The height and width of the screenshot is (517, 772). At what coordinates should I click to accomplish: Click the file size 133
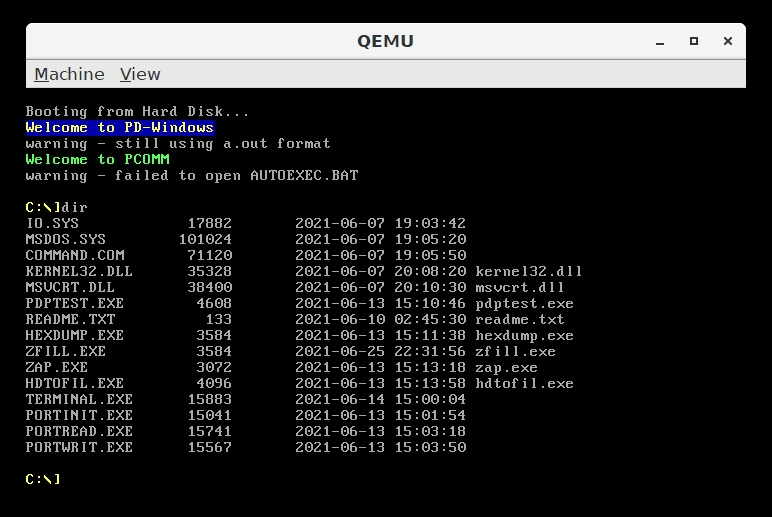tap(219, 320)
